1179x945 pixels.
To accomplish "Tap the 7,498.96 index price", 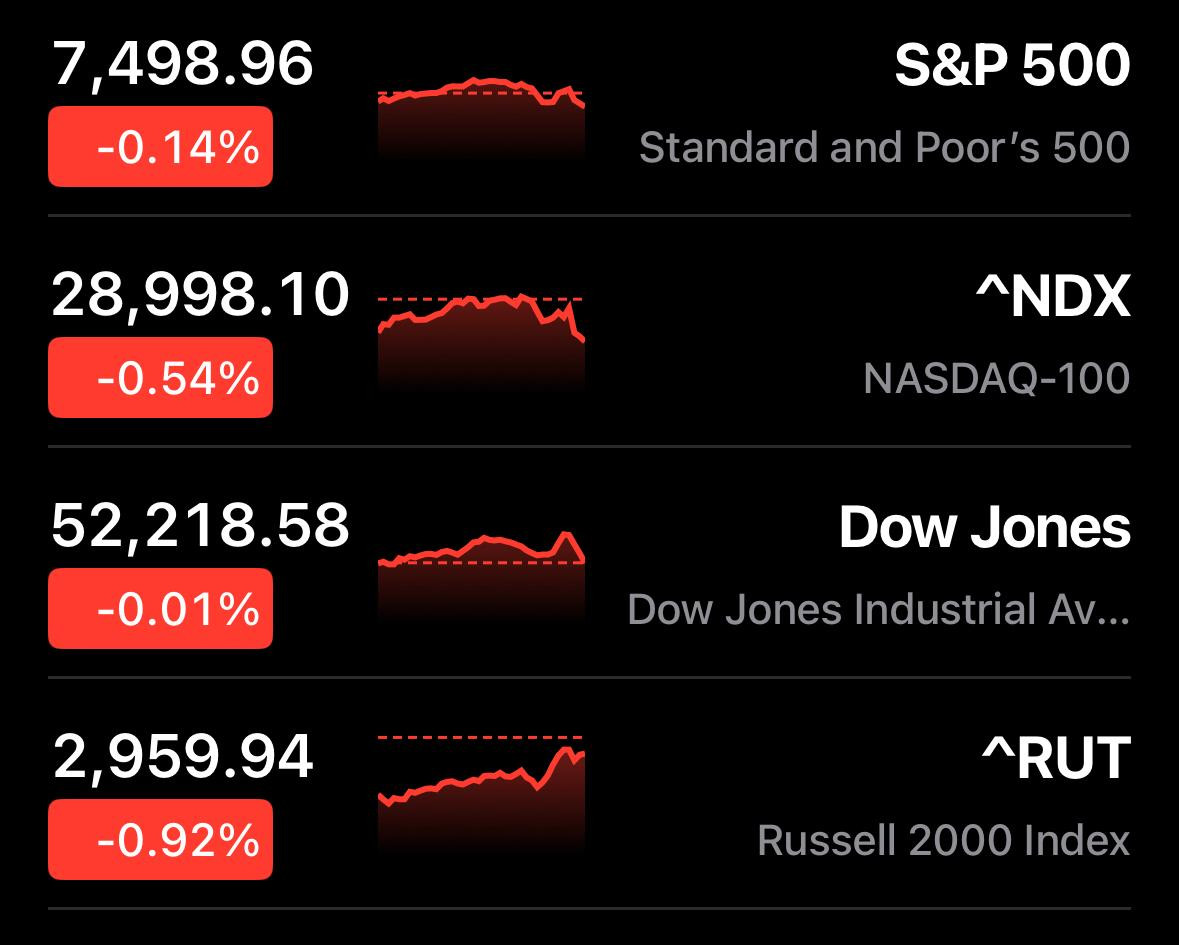I will tap(183, 65).
